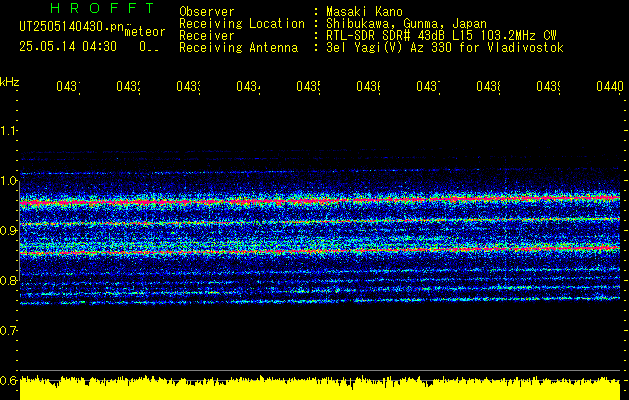Click the date stamp 25.05.14 04:30

point(68,47)
